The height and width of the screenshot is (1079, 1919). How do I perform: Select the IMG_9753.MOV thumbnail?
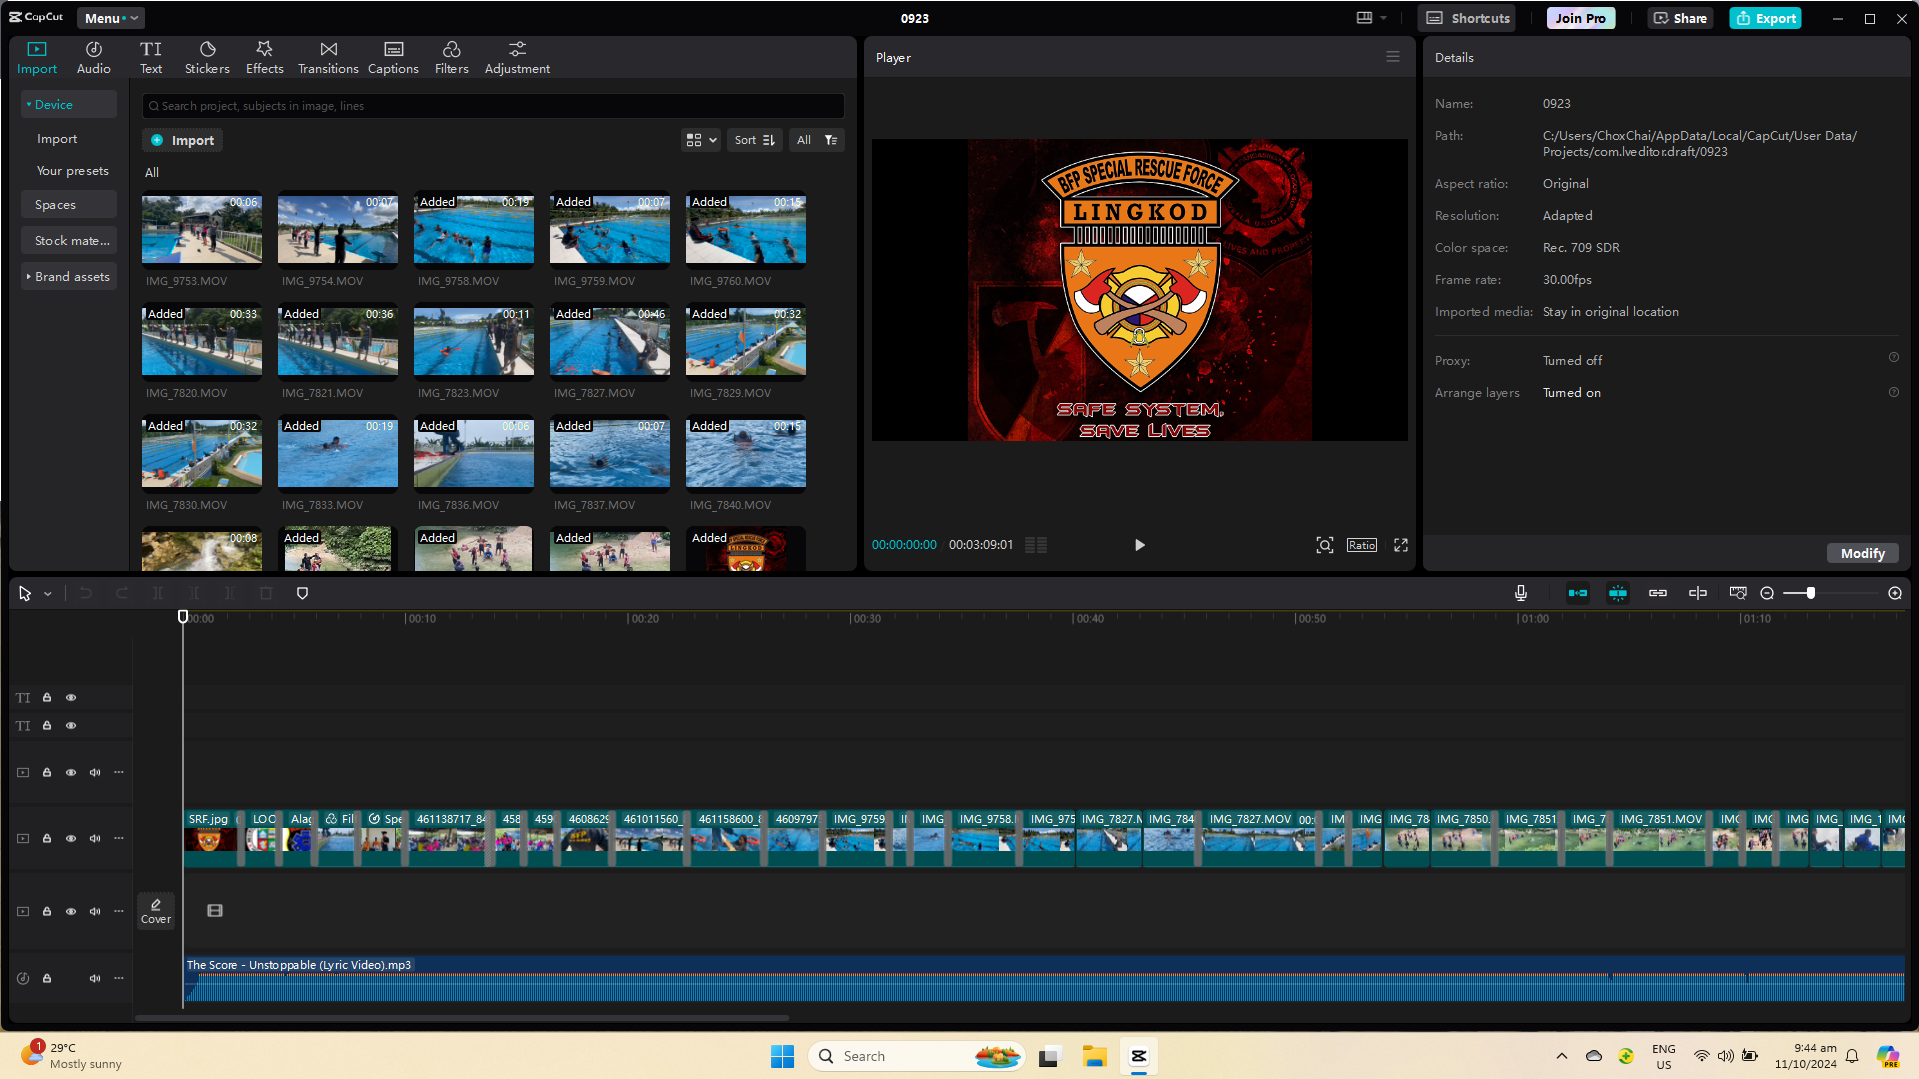202,230
